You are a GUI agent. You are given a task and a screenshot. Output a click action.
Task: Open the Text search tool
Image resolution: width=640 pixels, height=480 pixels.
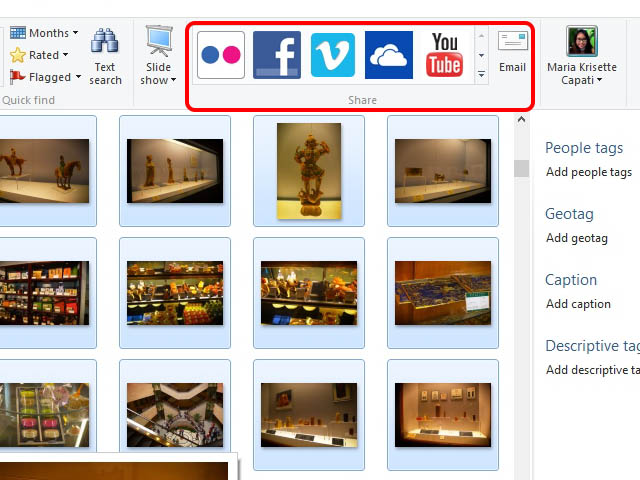click(105, 56)
